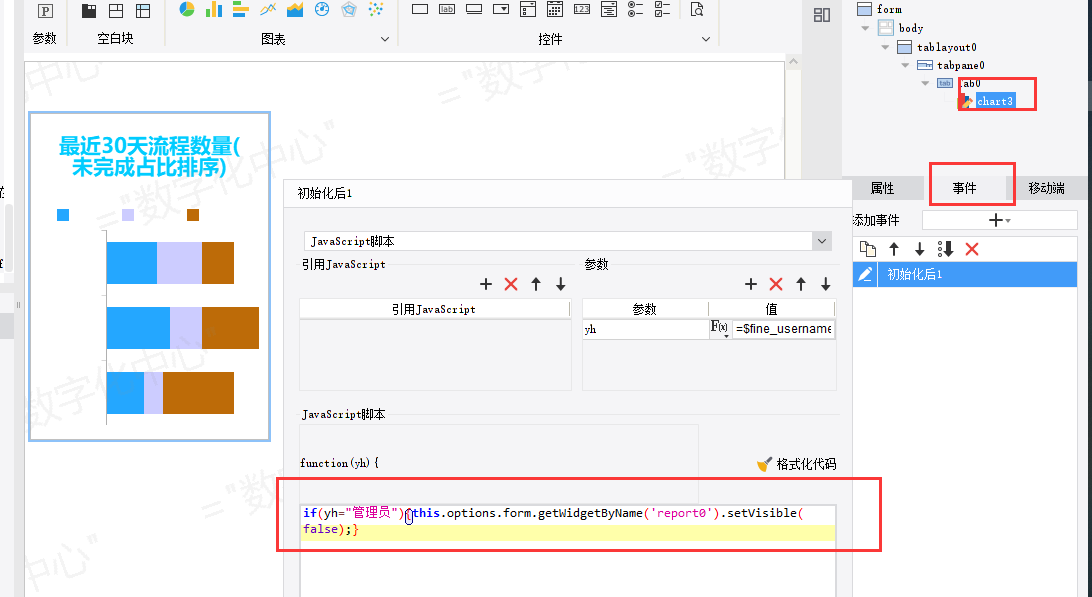Switch to the 移动端 tab

1047,188
